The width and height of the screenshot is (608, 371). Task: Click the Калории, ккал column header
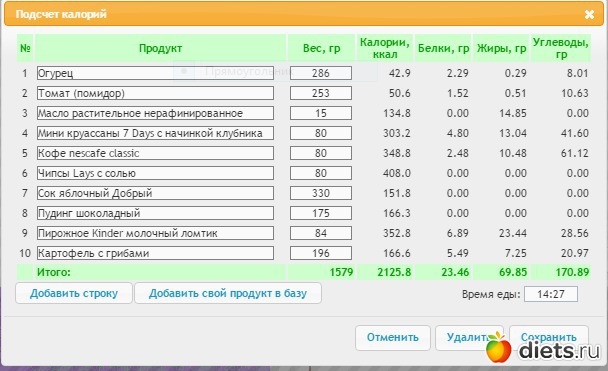click(x=385, y=48)
